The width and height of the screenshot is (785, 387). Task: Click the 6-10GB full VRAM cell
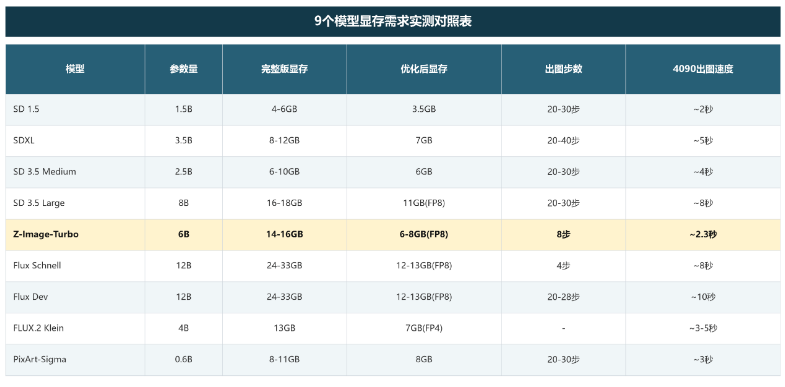point(284,172)
